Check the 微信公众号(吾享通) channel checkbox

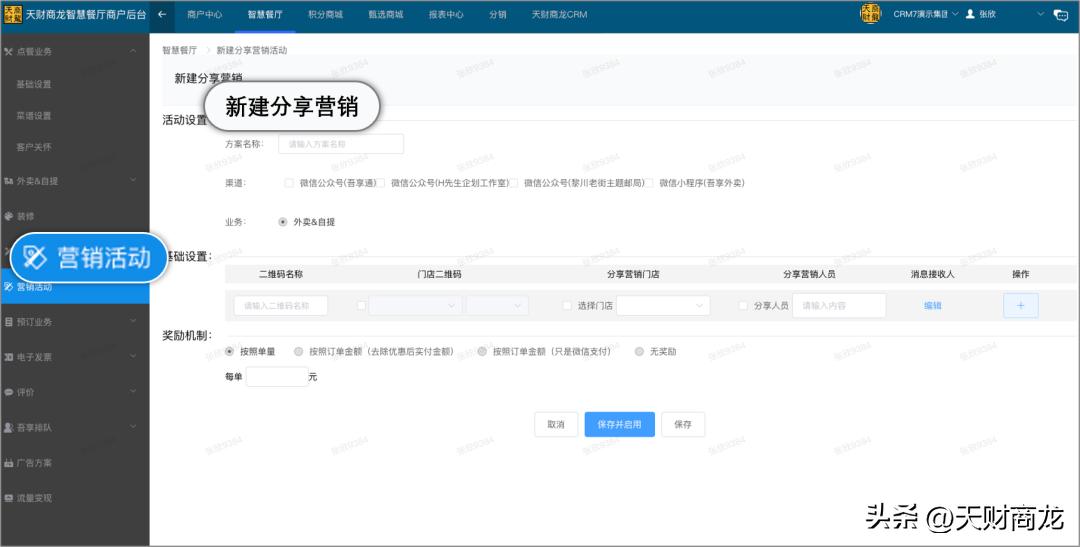click(289, 183)
